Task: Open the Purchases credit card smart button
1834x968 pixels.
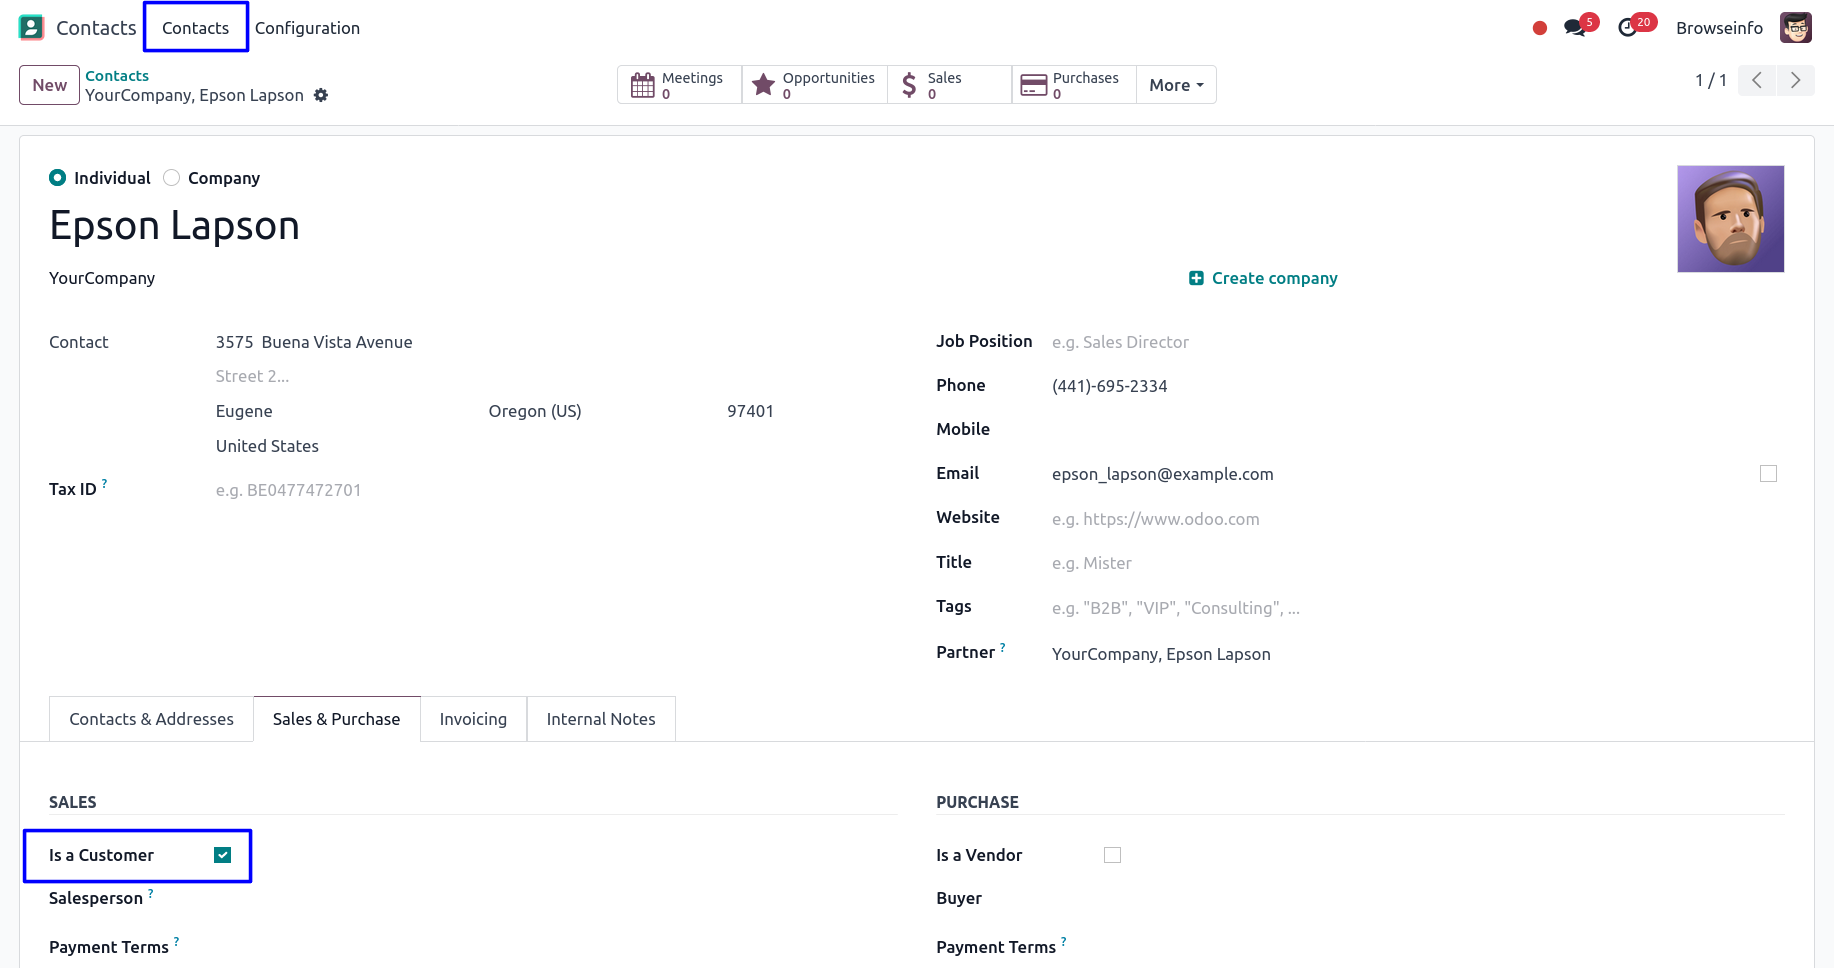Action: pos(1073,85)
